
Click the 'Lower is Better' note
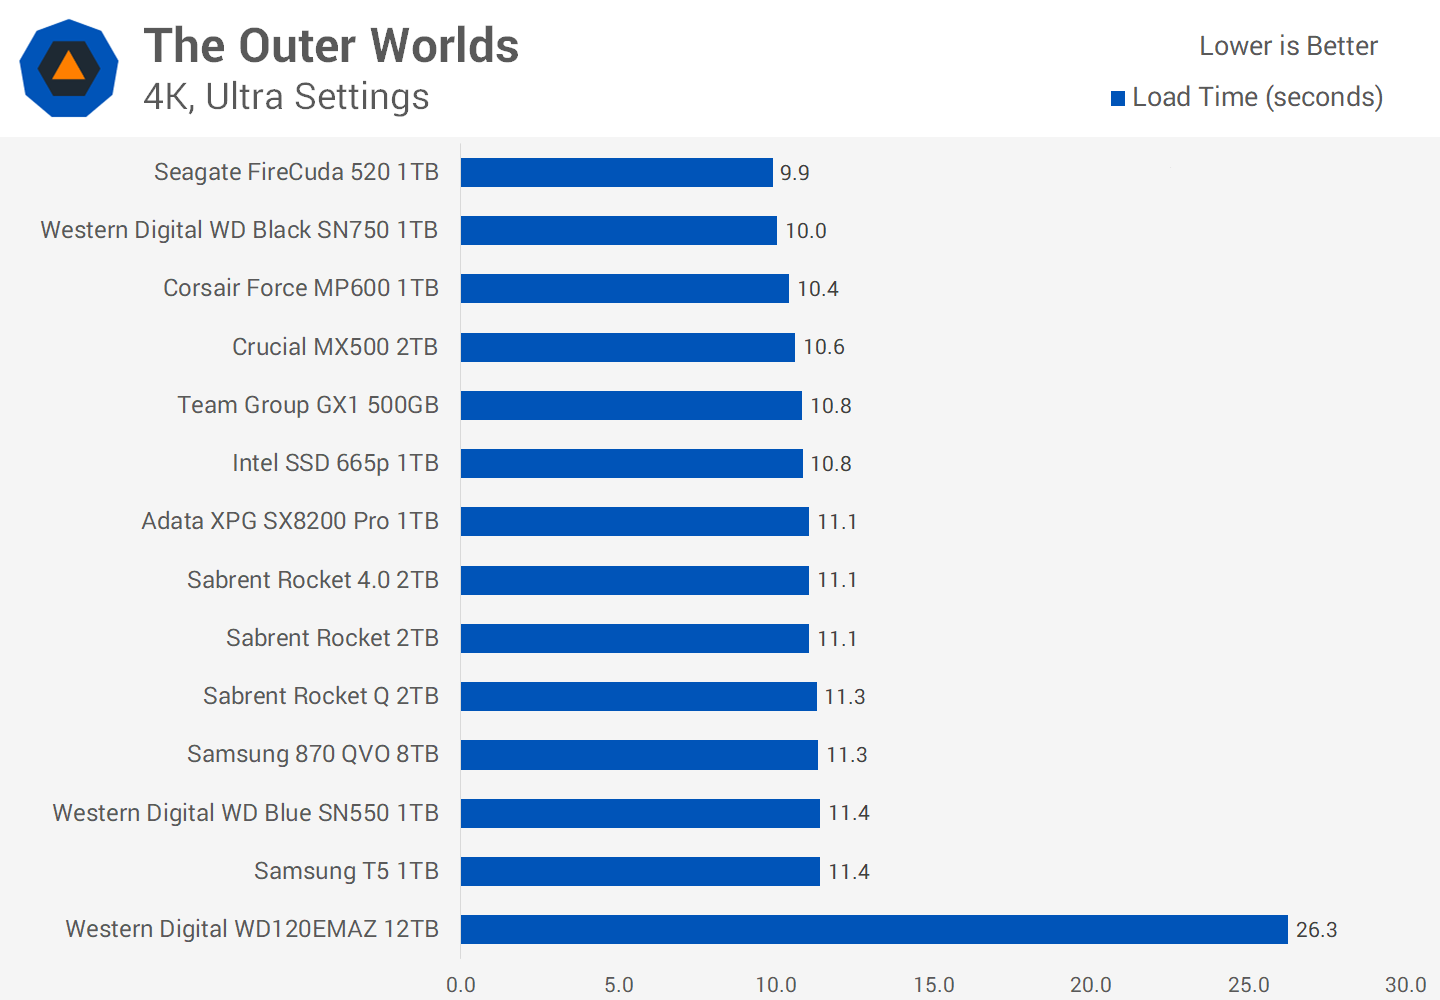pyautogui.click(x=1288, y=46)
